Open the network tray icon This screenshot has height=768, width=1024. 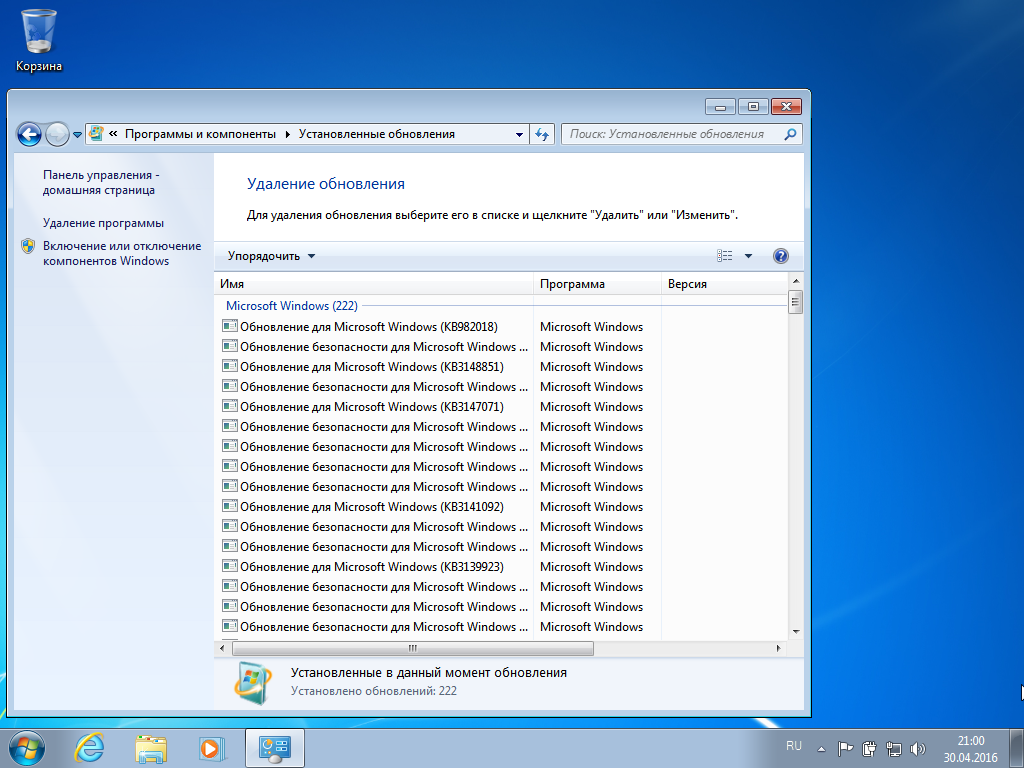[x=893, y=748]
